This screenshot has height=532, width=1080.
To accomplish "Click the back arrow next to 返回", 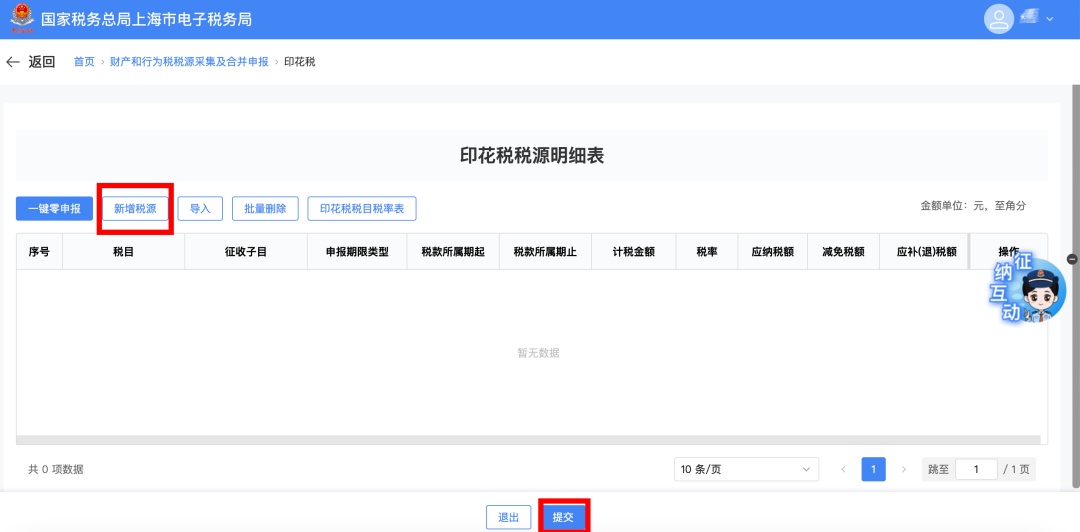I will [x=13, y=62].
